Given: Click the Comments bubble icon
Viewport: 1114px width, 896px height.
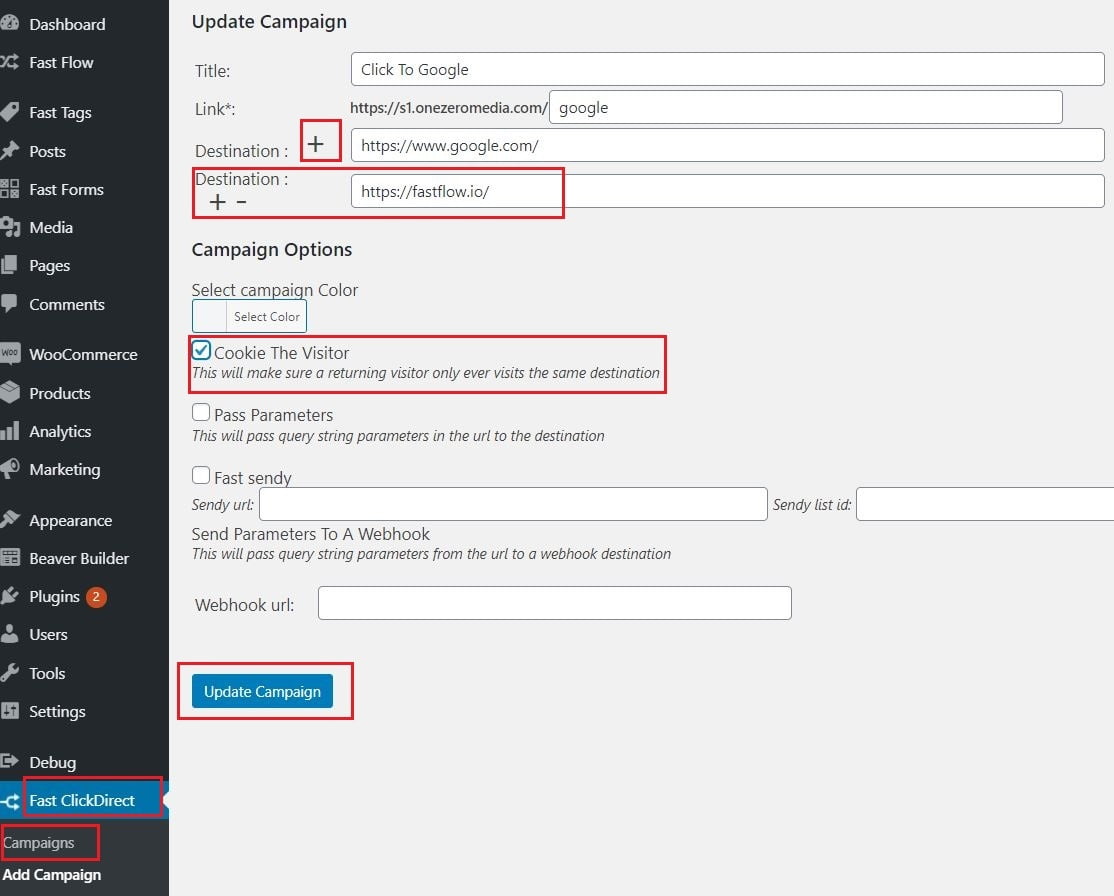Looking at the screenshot, I should pyautogui.click(x=13, y=304).
